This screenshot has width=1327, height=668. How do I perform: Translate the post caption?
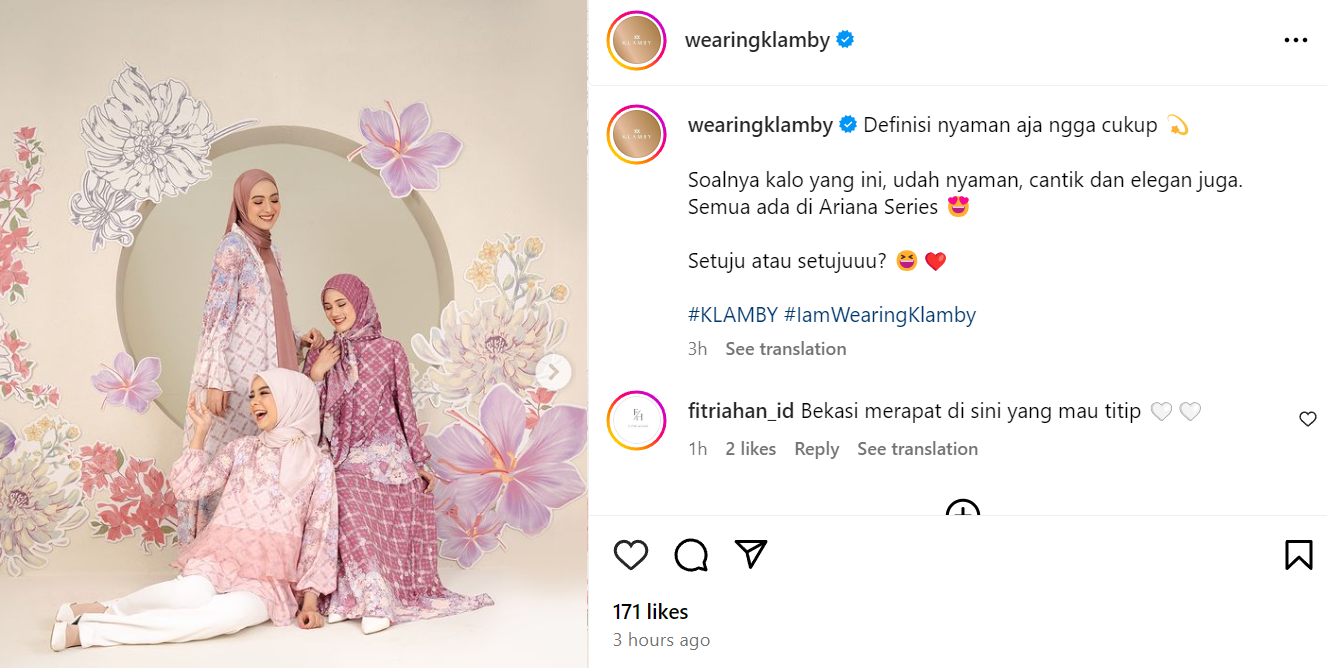[x=786, y=349]
